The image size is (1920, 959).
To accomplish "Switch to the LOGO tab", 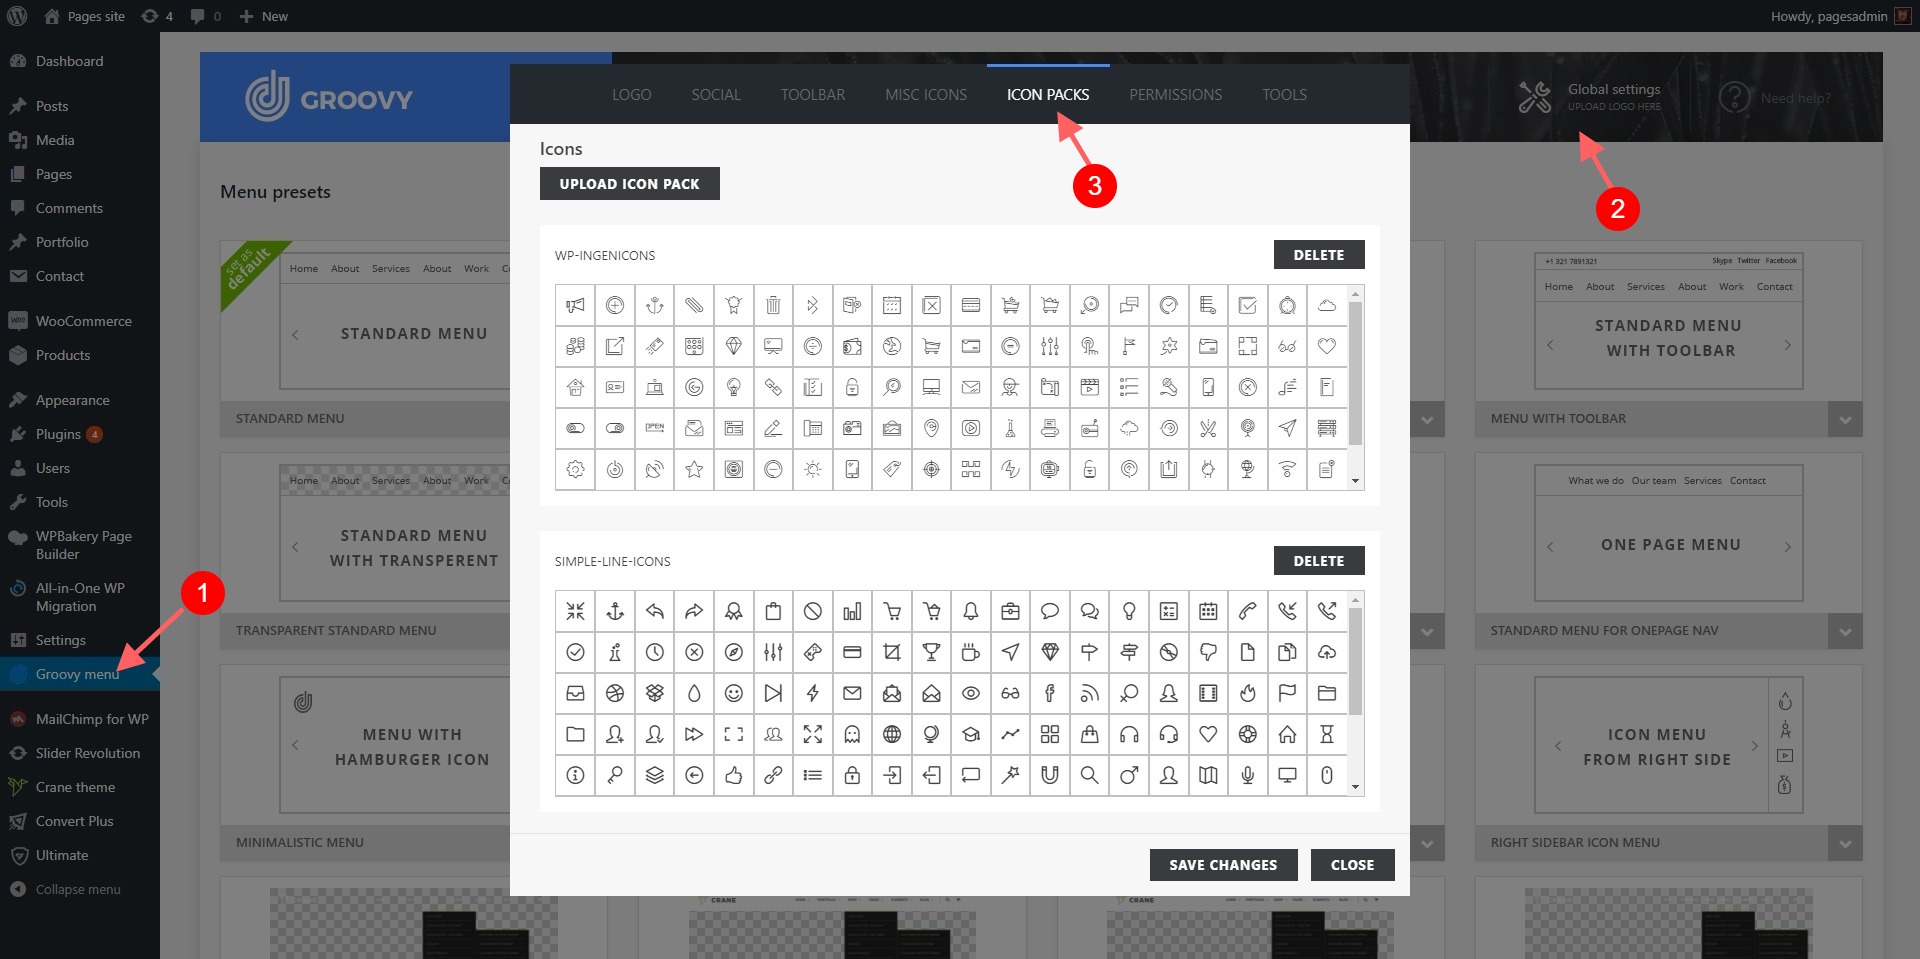I will pyautogui.click(x=631, y=95).
